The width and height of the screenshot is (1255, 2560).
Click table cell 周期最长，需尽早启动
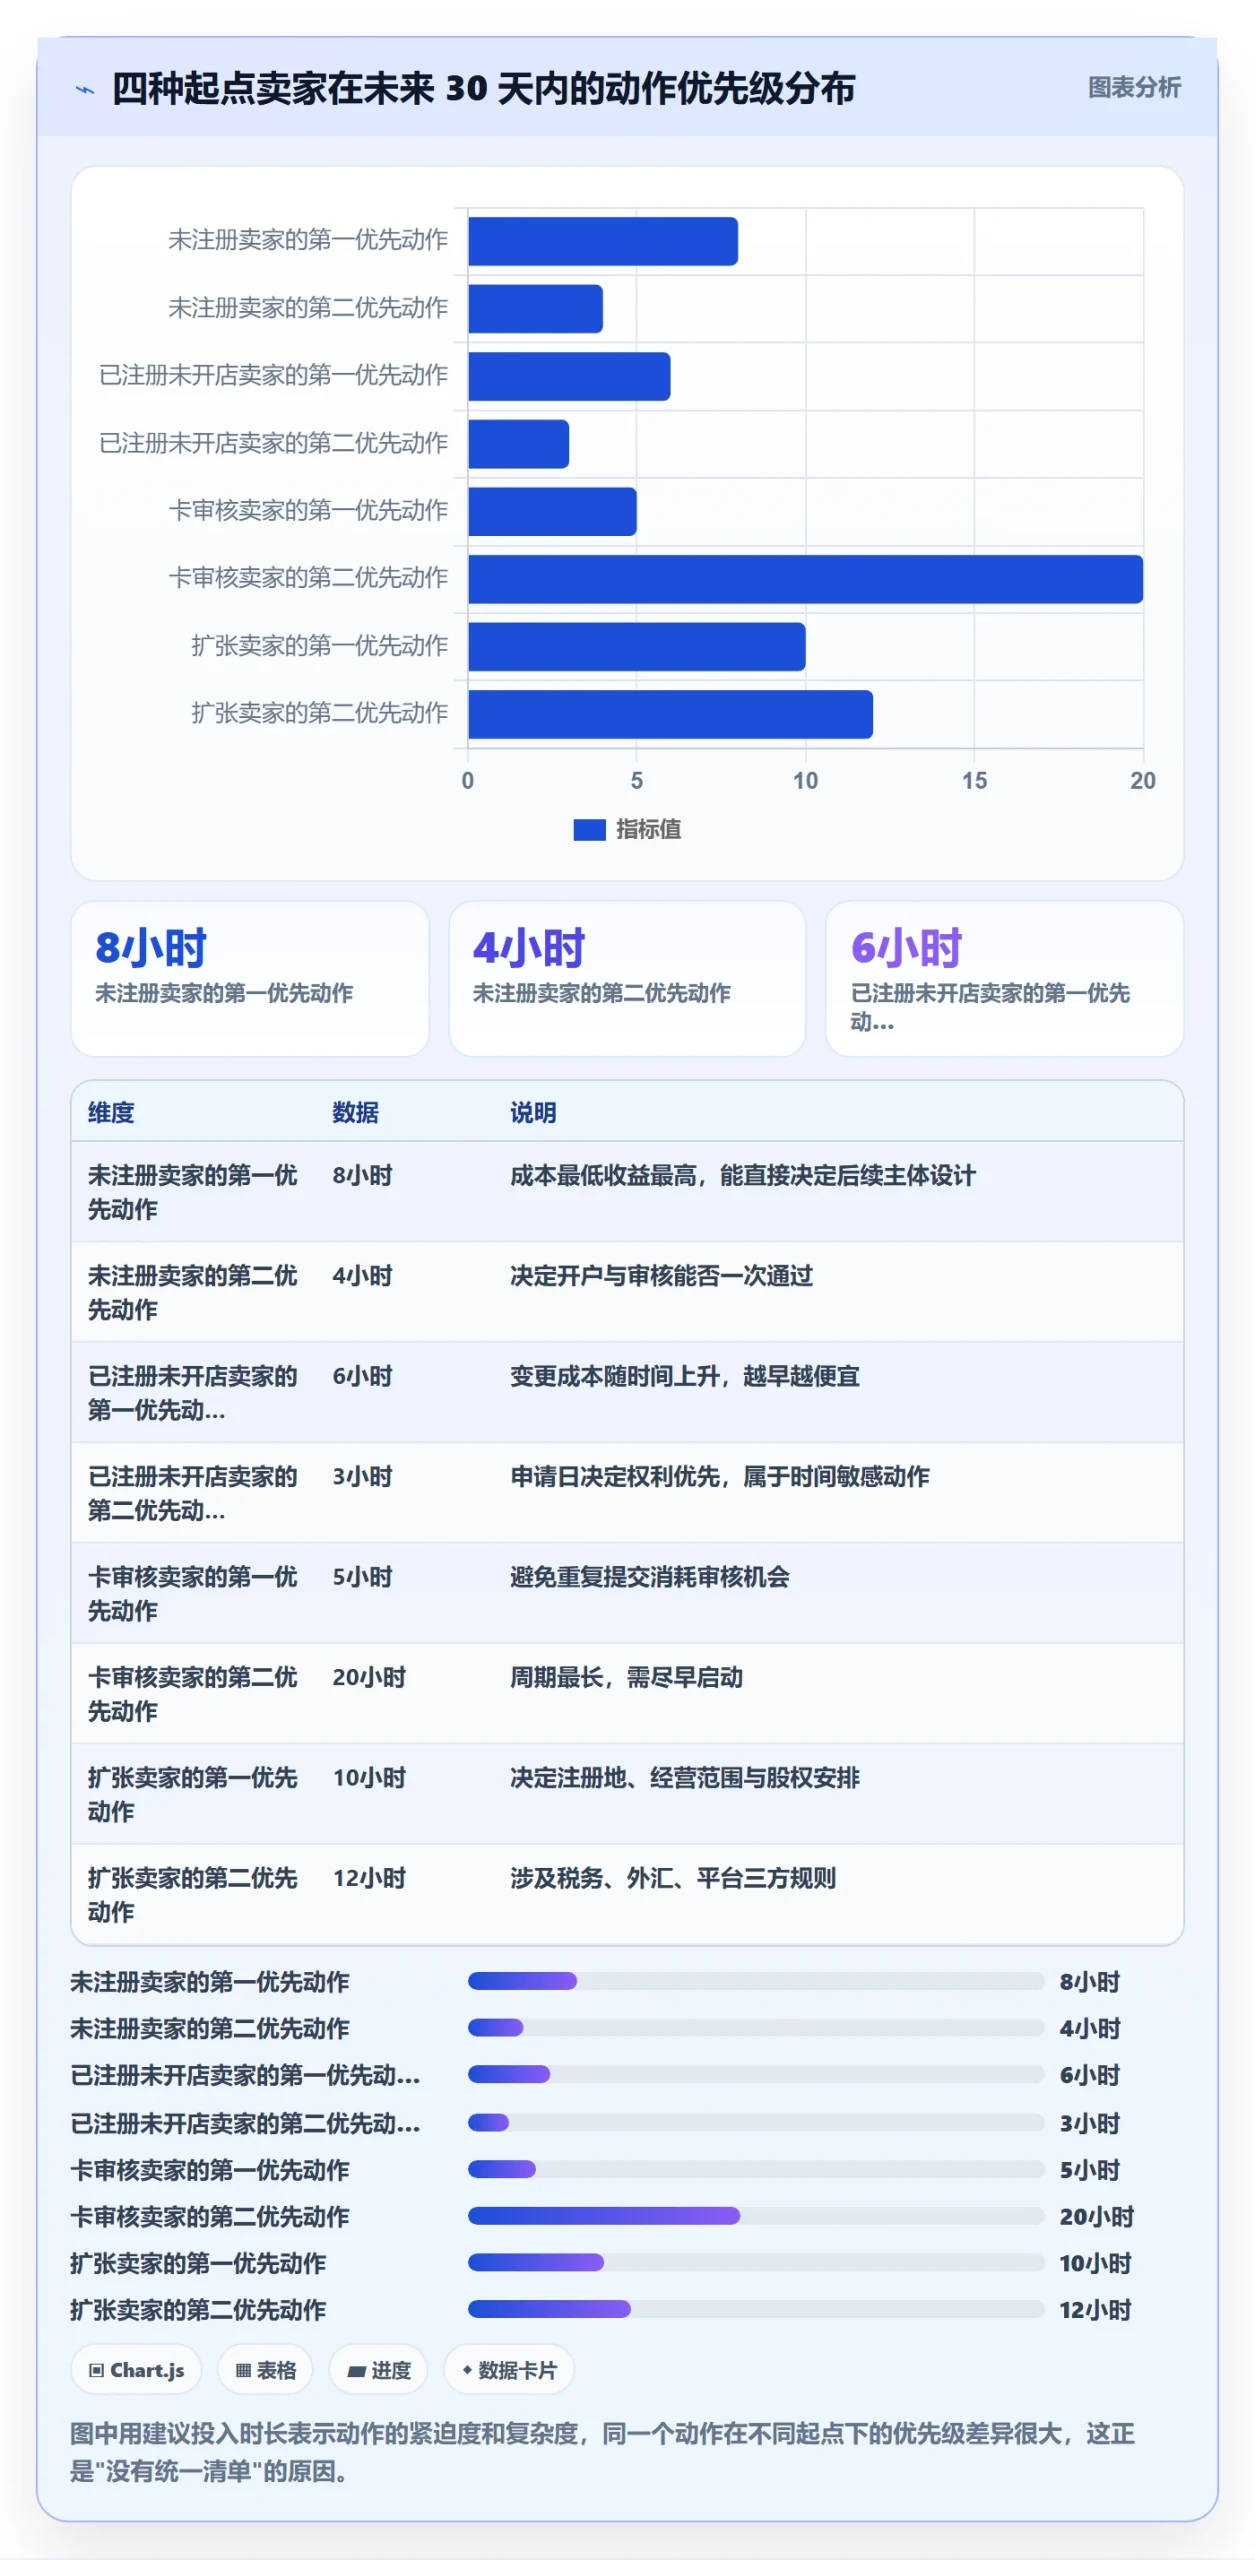(x=626, y=1677)
